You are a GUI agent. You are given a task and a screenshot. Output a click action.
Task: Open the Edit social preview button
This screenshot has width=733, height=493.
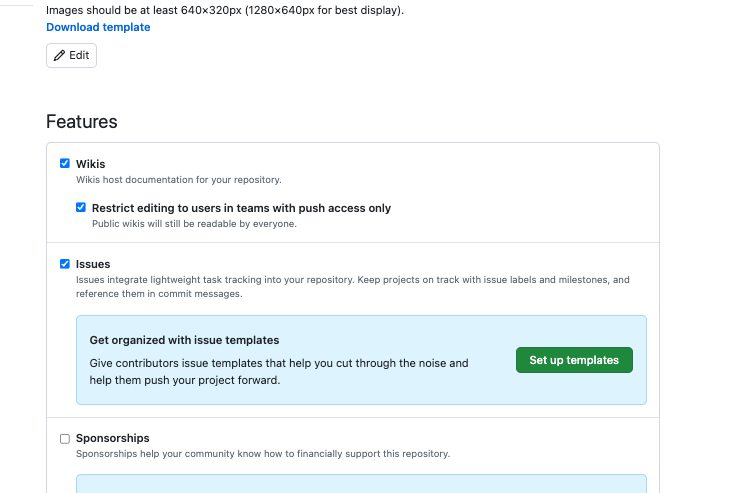72,56
